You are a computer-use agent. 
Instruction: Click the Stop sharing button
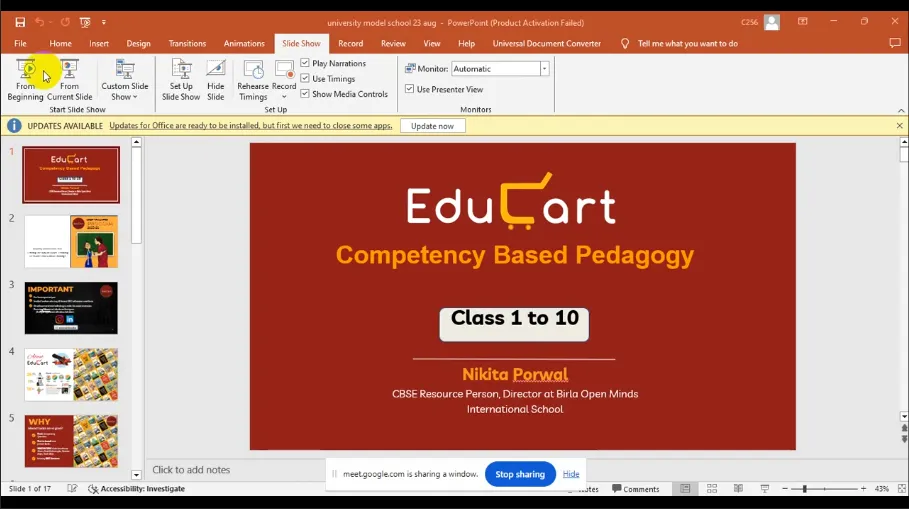(x=520, y=474)
